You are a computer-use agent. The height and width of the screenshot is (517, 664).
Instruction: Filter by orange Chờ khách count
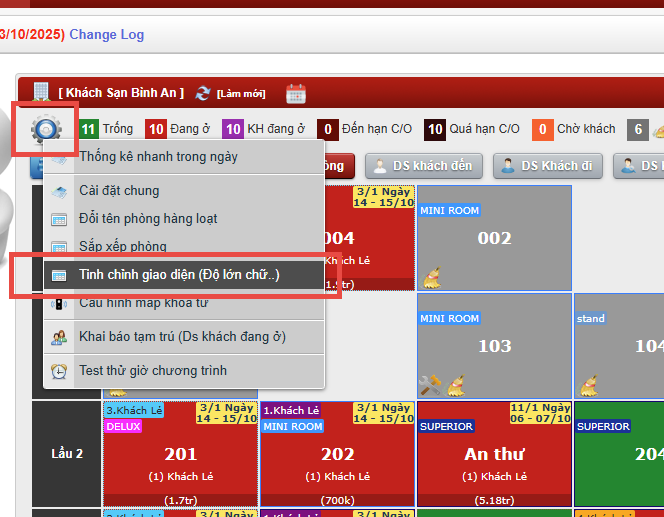(x=541, y=129)
